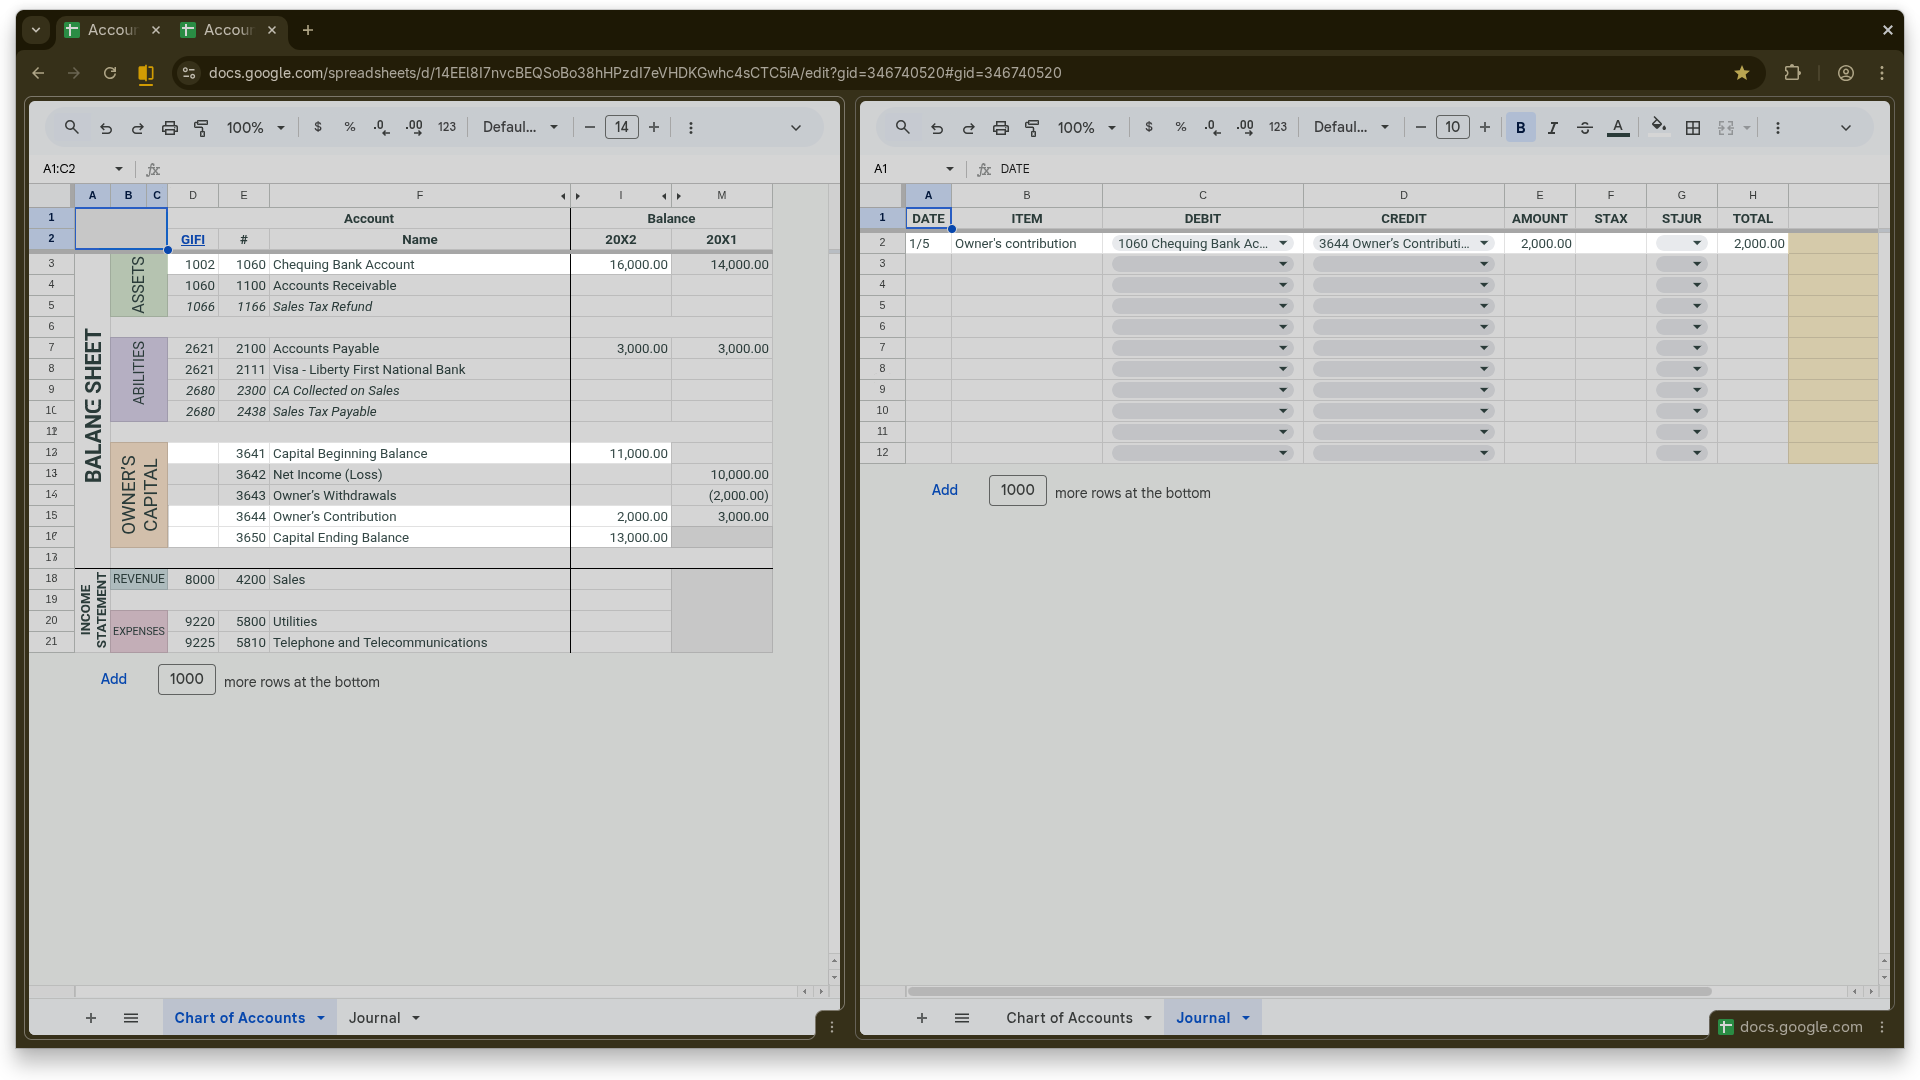Open the fill color picker in right toolbar
This screenshot has height=1080, width=1920.
pyautogui.click(x=1658, y=128)
